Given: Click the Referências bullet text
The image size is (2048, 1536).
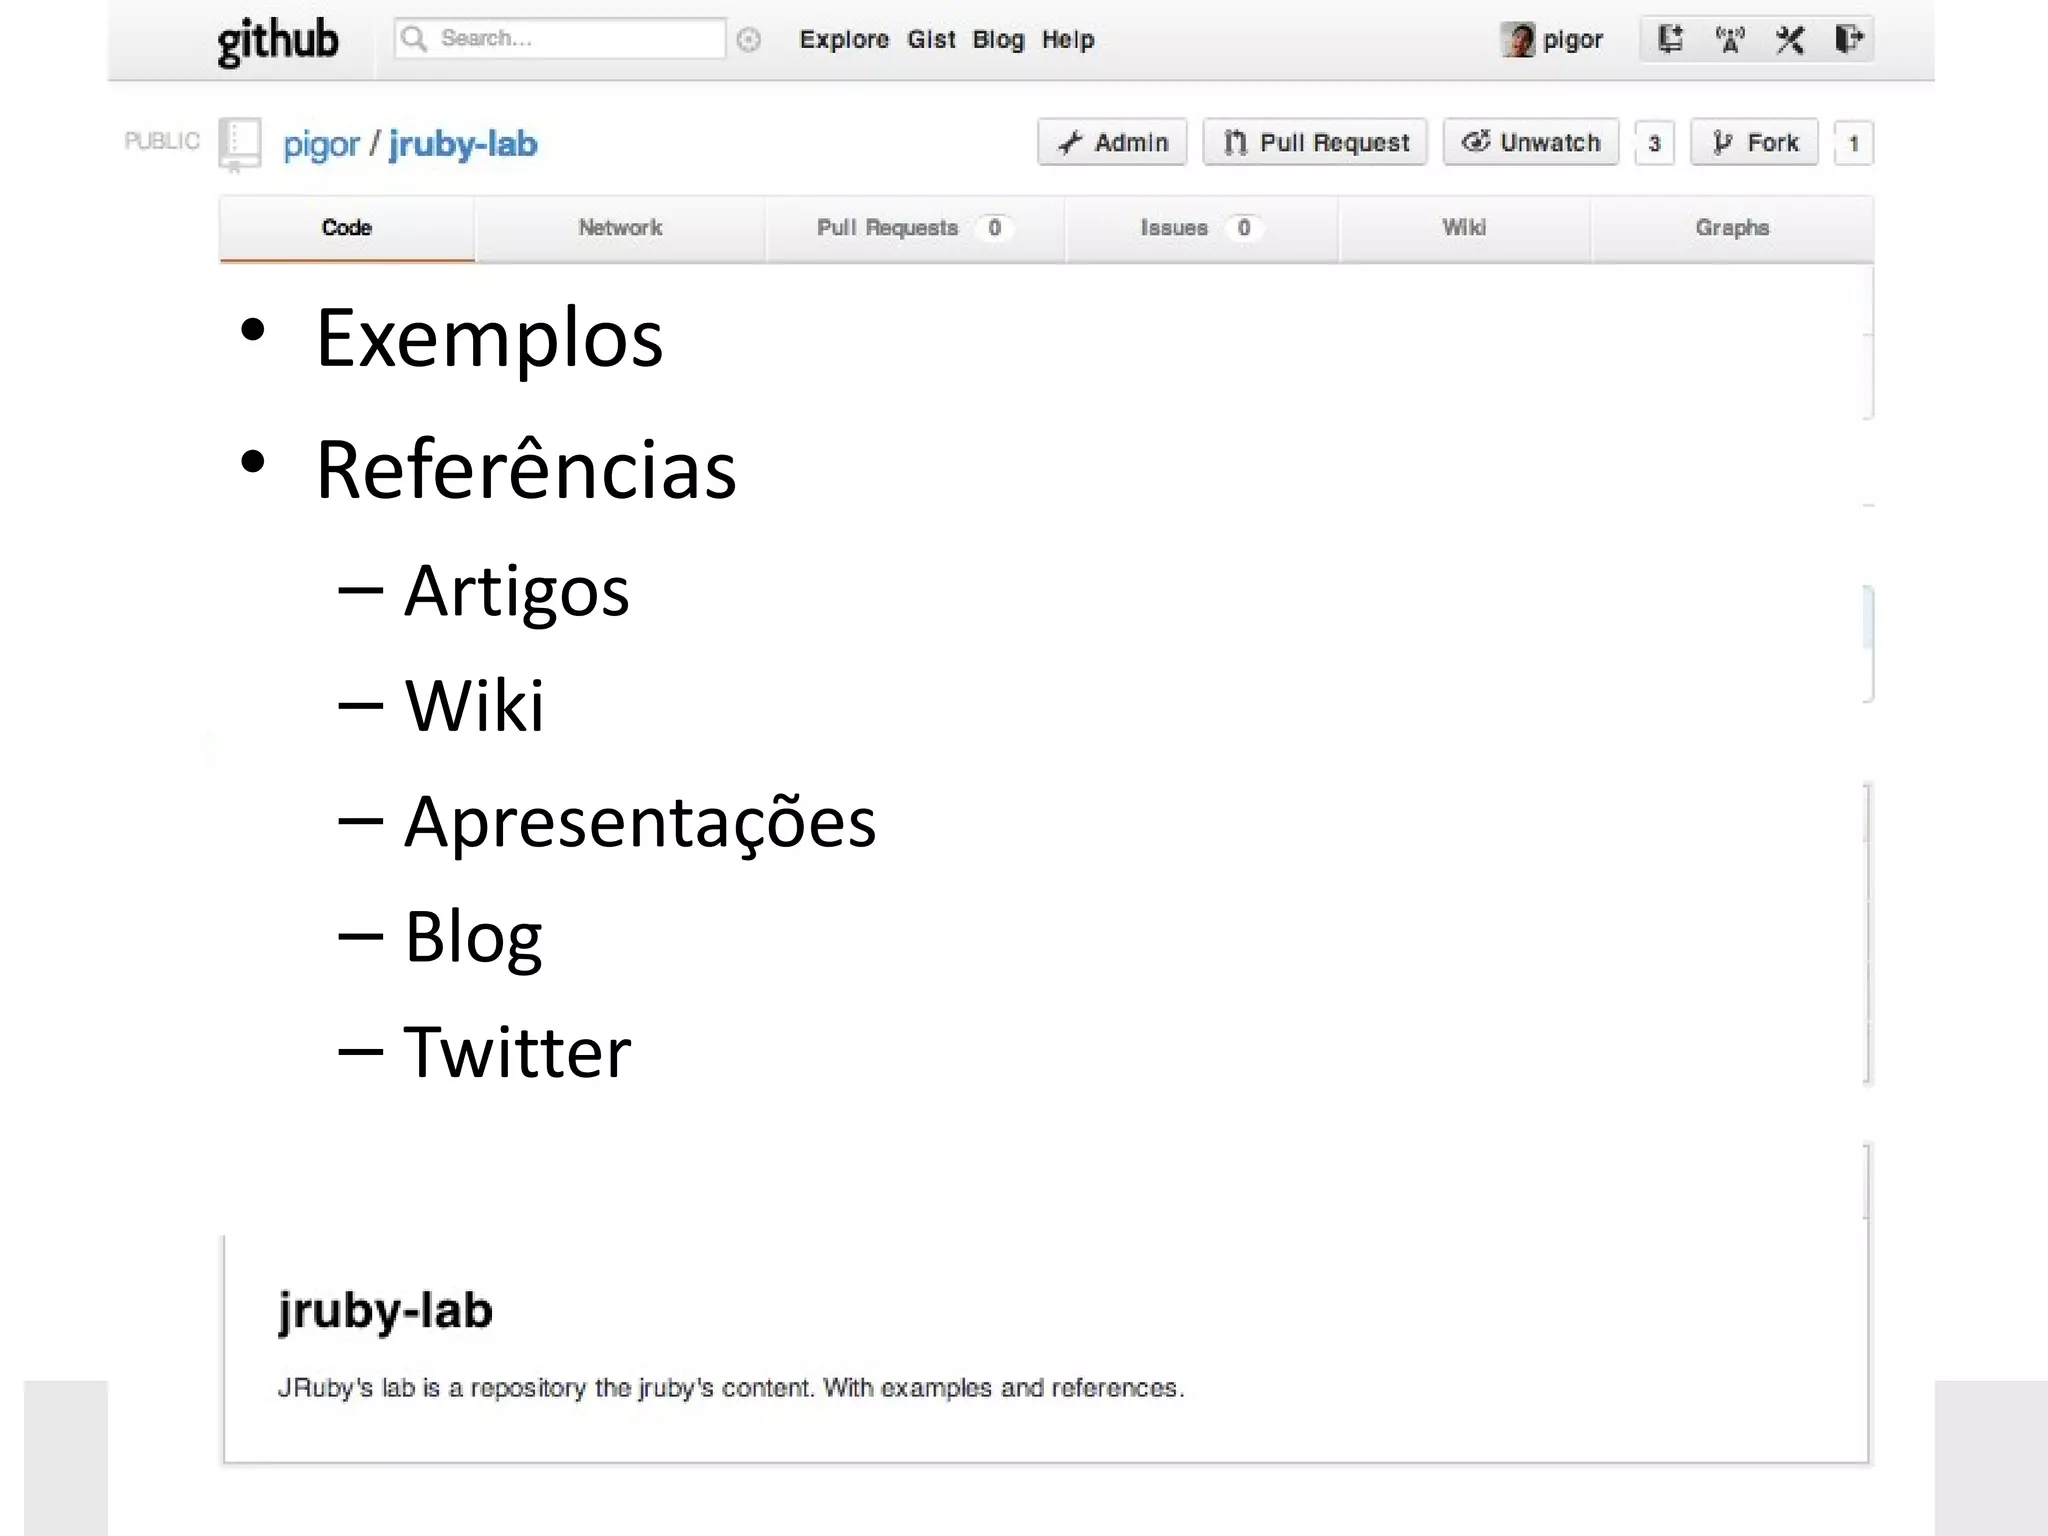Looking at the screenshot, I should tap(526, 468).
